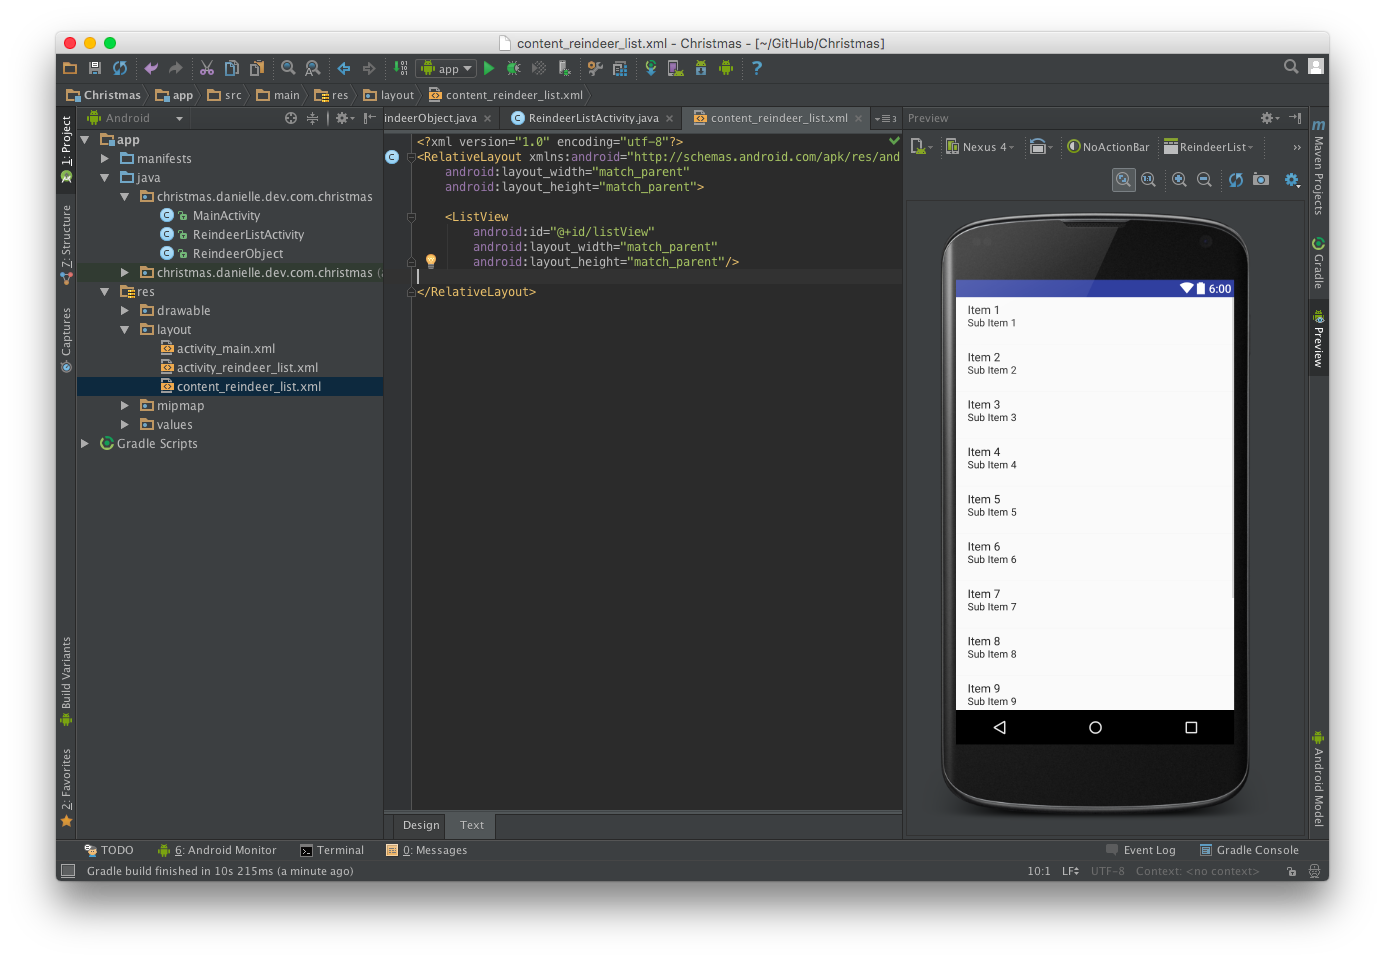Toggle the Project tool window
The image size is (1385, 961).
66,141
